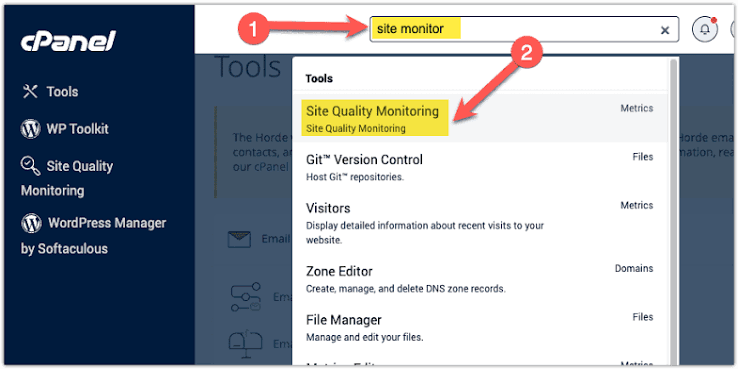Viewport: 738px width, 369px height.
Task: Click the Files label beside Git Version Control
Action: 642,157
